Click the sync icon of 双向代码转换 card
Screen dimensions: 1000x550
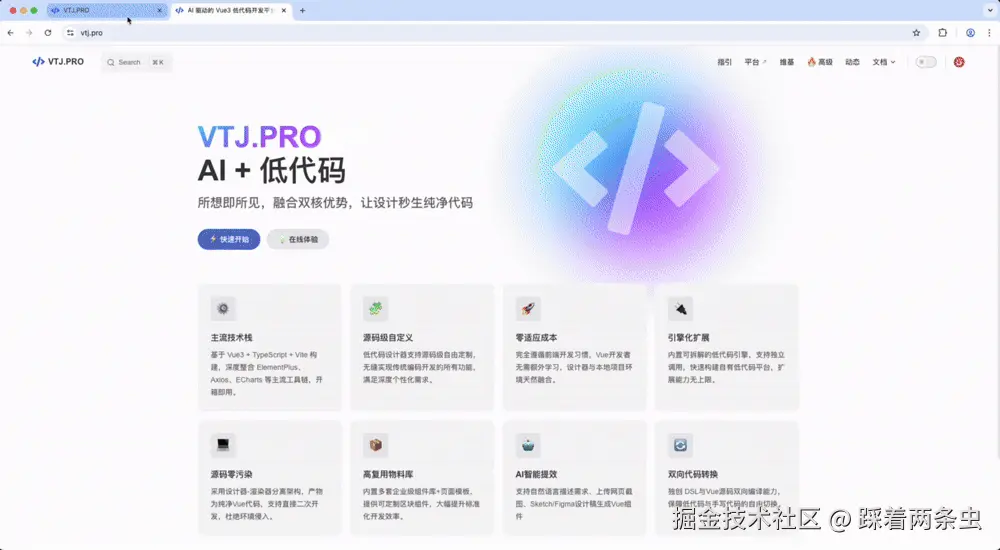tap(680, 445)
